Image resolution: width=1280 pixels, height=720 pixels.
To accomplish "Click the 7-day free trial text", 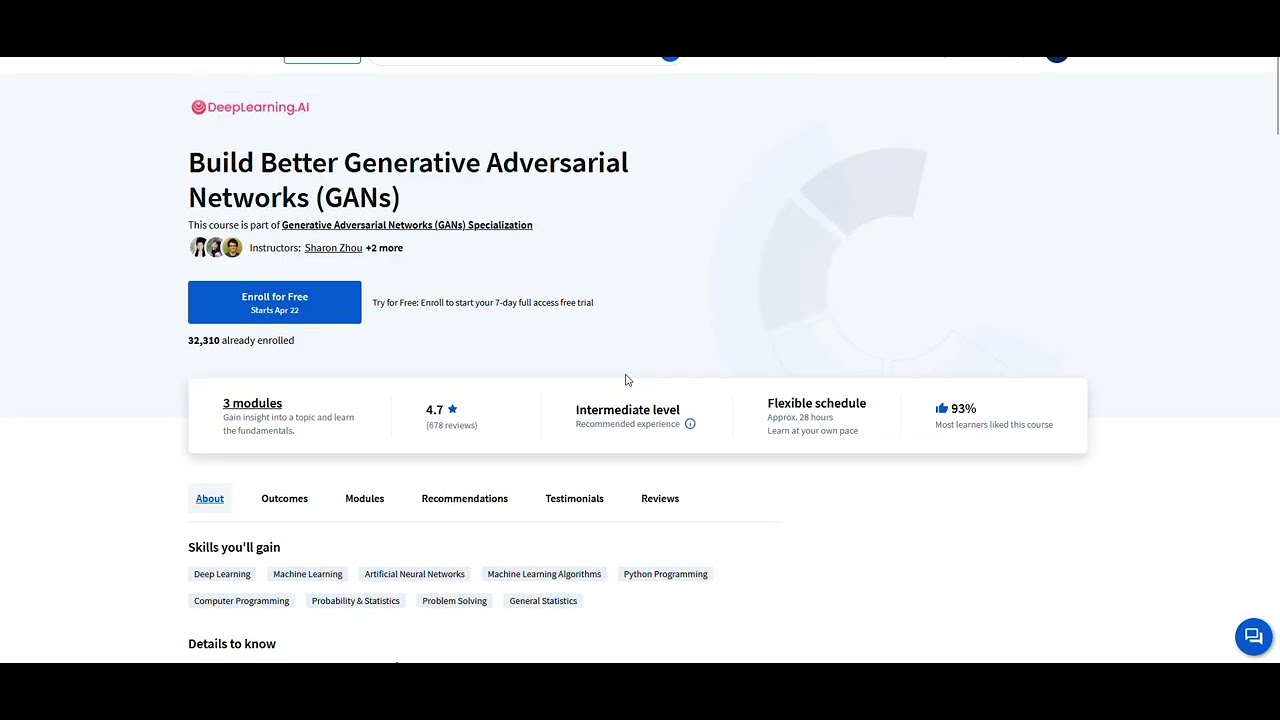I will click(x=483, y=302).
